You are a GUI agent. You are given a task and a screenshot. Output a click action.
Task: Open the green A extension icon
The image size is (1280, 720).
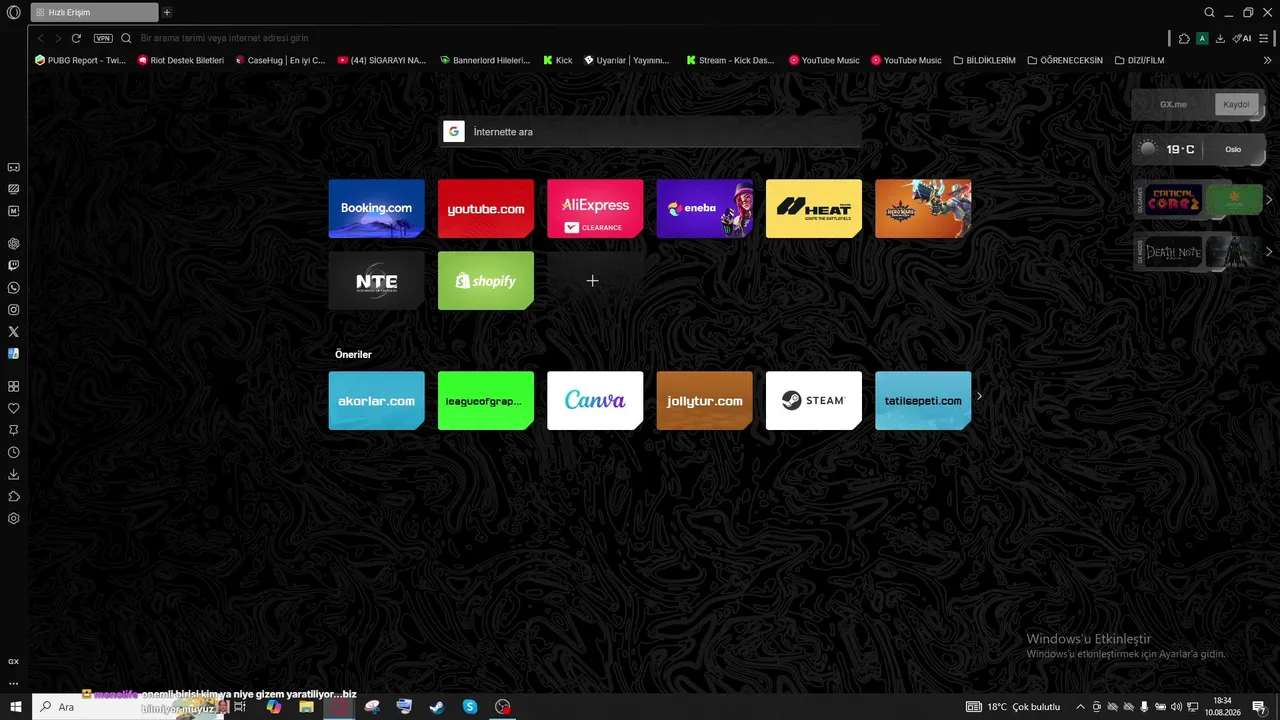click(1202, 38)
